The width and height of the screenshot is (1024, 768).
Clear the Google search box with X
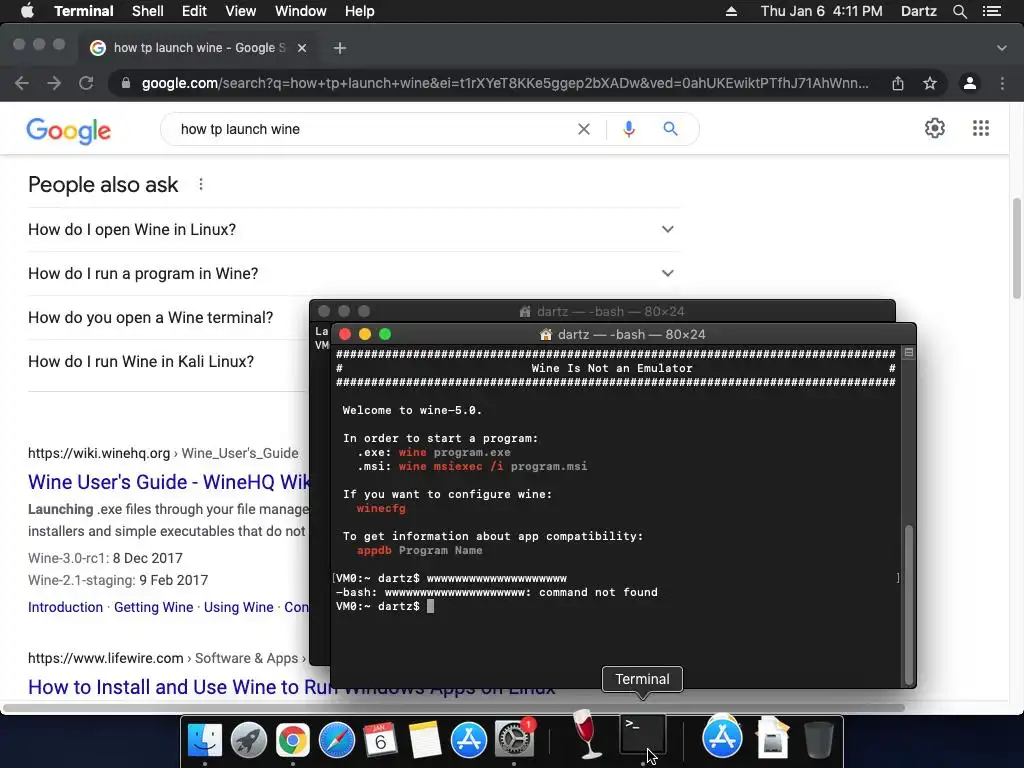[x=584, y=129]
